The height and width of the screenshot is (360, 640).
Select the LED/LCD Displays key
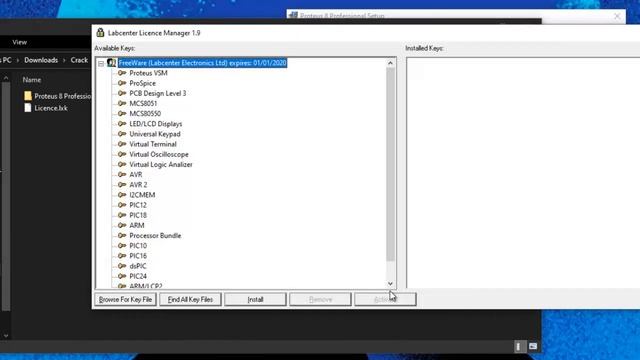[156, 124]
